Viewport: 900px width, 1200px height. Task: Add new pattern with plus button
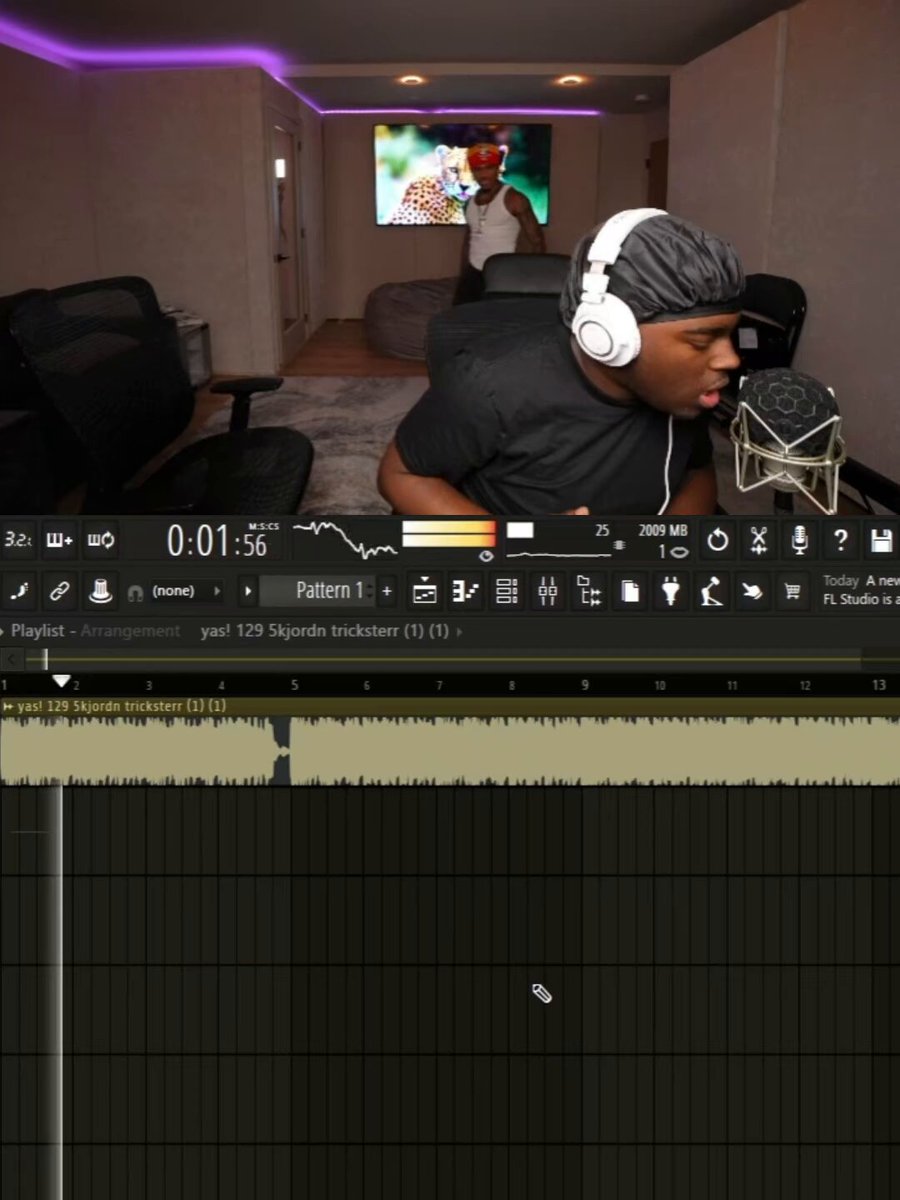point(387,591)
